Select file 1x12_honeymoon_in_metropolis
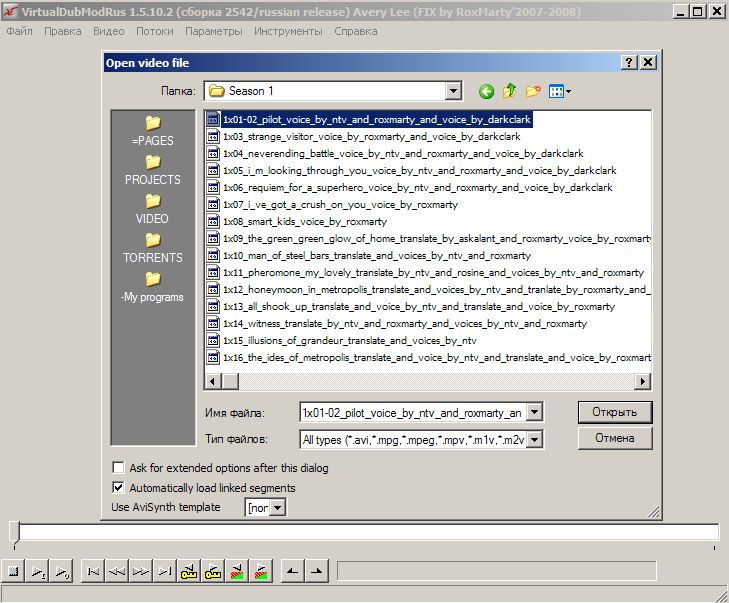The width and height of the screenshot is (729, 603). pyautogui.click(x=437, y=290)
